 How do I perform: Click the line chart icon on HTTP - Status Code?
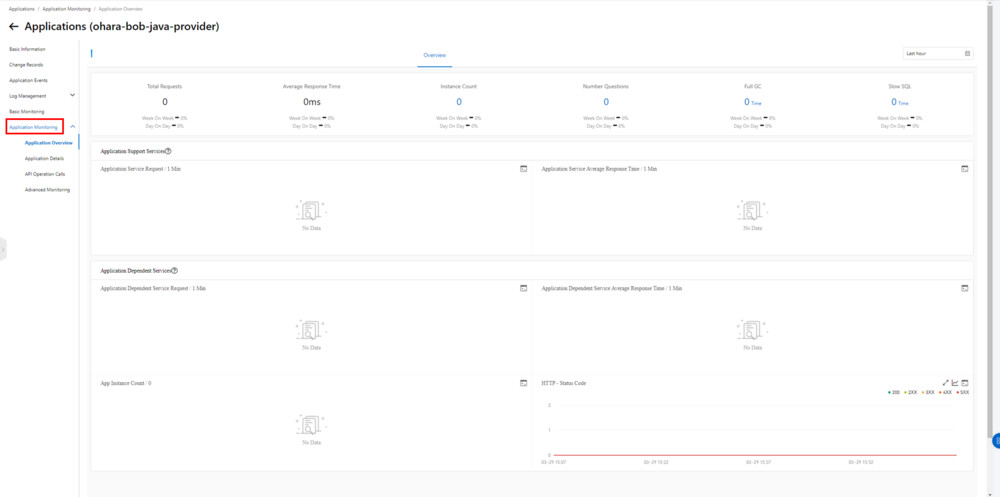coord(955,383)
